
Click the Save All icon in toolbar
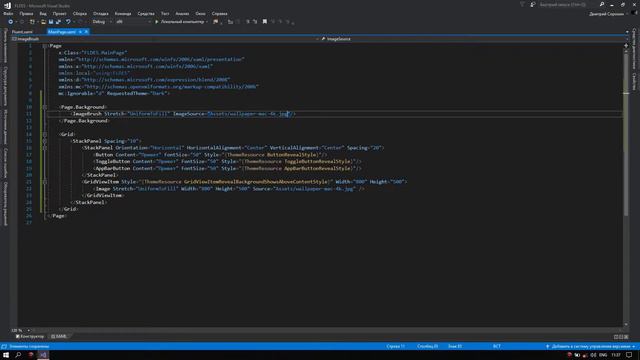point(58,22)
